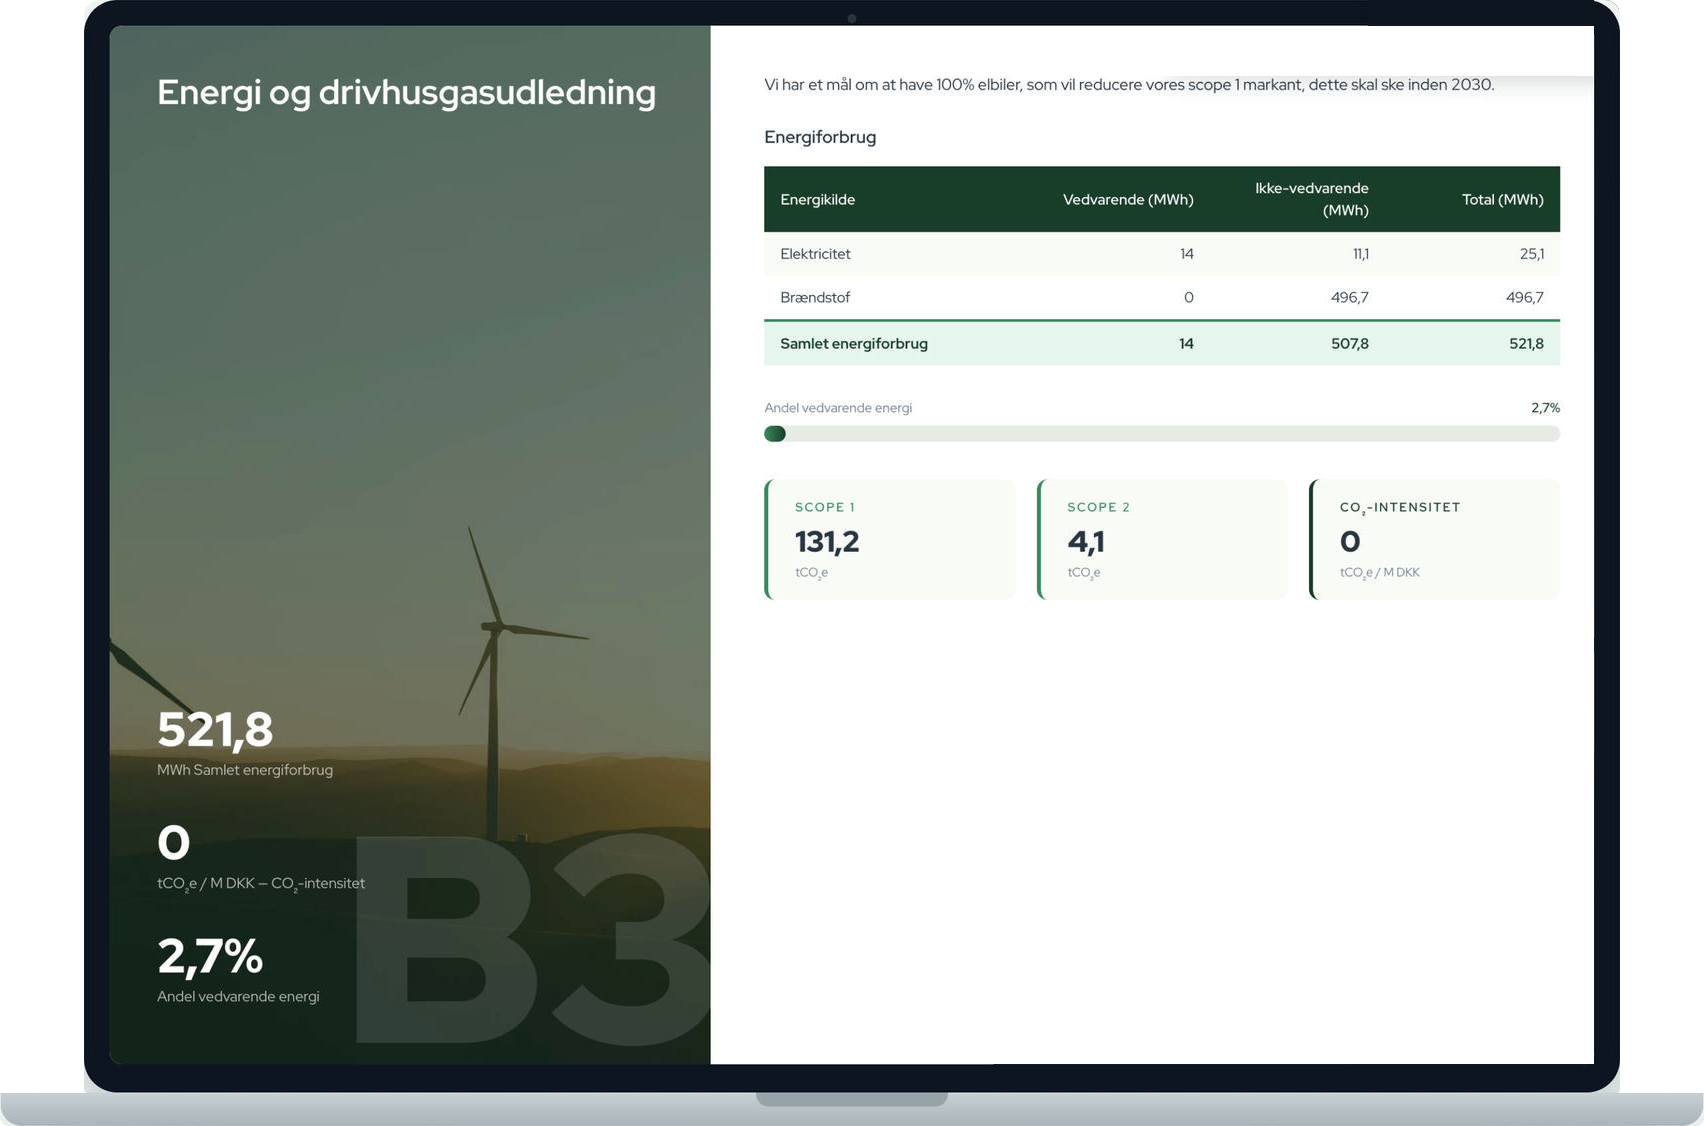Click the 'Andel vedvarende energi' progress bar
The width and height of the screenshot is (1704, 1126).
pos(1162,434)
